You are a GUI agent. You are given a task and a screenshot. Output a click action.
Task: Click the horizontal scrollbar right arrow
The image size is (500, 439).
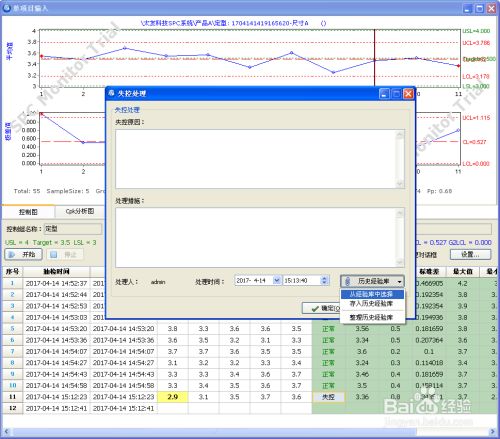coord(493,432)
